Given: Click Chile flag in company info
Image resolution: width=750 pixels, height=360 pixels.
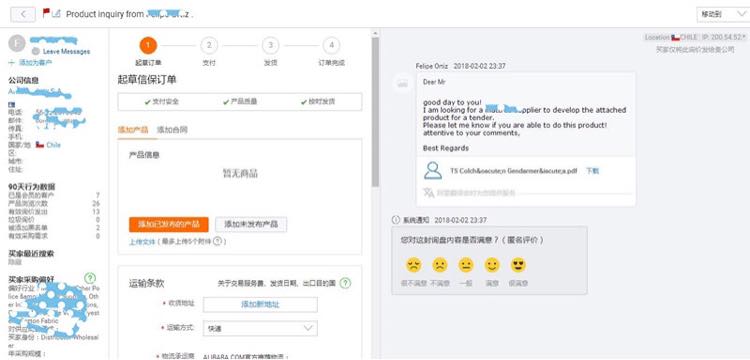Looking at the screenshot, I should click(x=40, y=145).
